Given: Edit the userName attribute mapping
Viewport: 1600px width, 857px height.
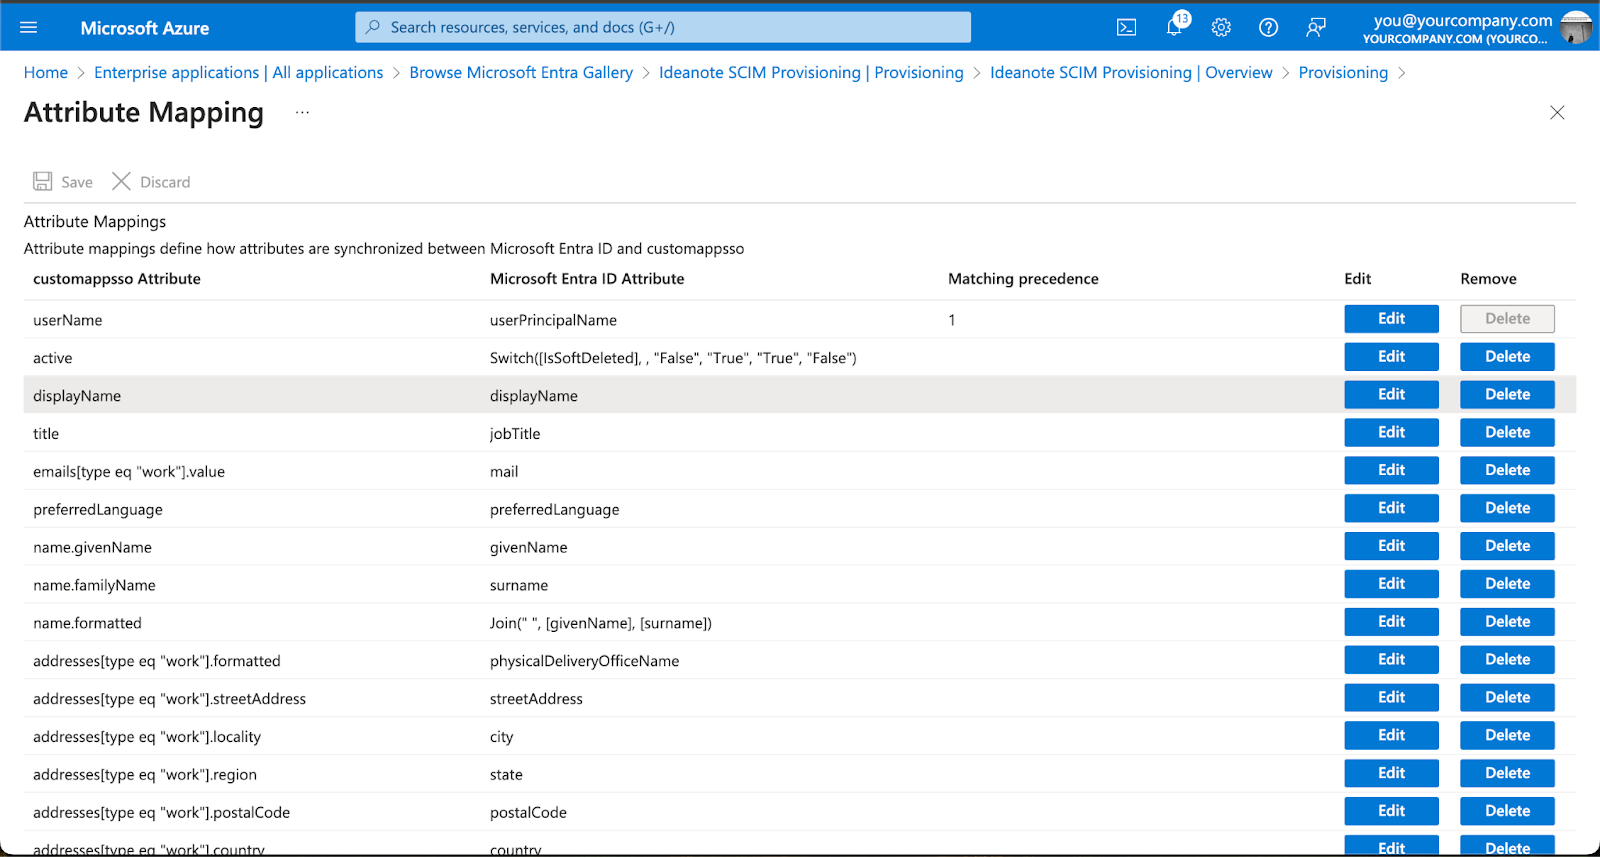Looking at the screenshot, I should tap(1391, 319).
